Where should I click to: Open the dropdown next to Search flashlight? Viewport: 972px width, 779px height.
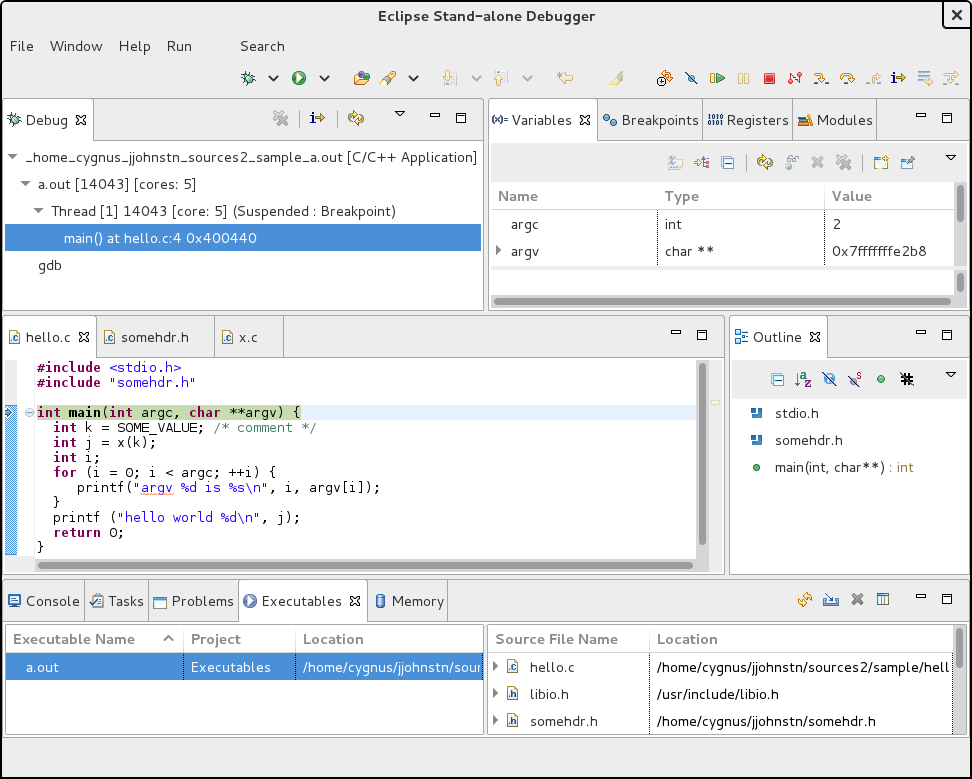tap(413, 78)
